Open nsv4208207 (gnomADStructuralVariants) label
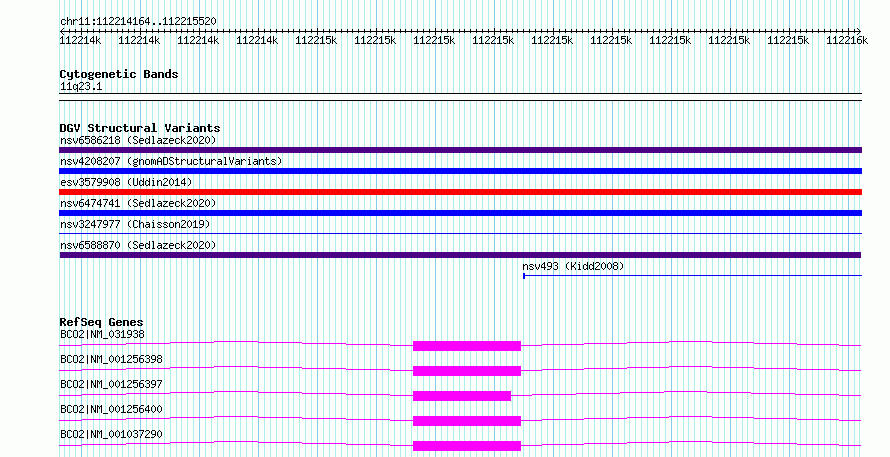The width and height of the screenshot is (890, 457). (x=171, y=161)
